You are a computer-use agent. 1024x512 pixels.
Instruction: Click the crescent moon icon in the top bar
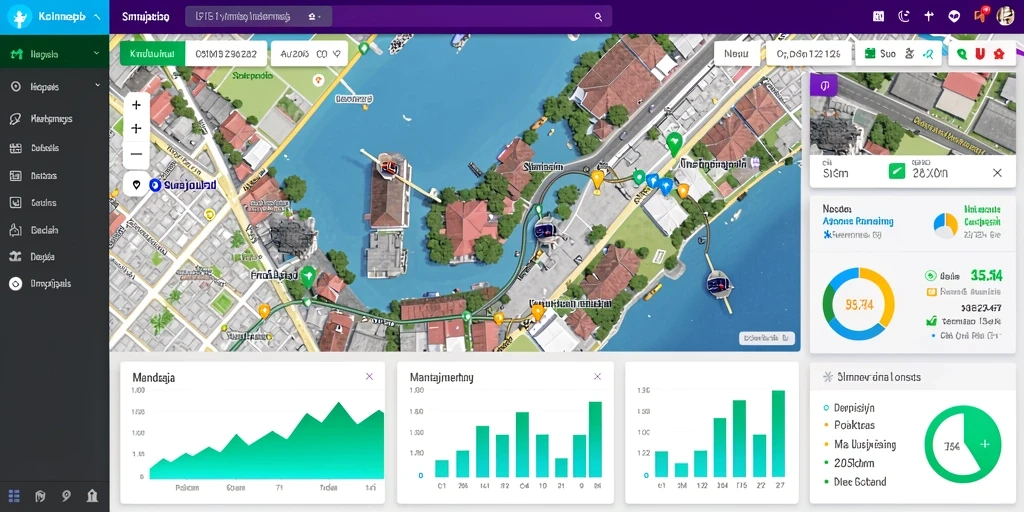pyautogui.click(x=904, y=17)
